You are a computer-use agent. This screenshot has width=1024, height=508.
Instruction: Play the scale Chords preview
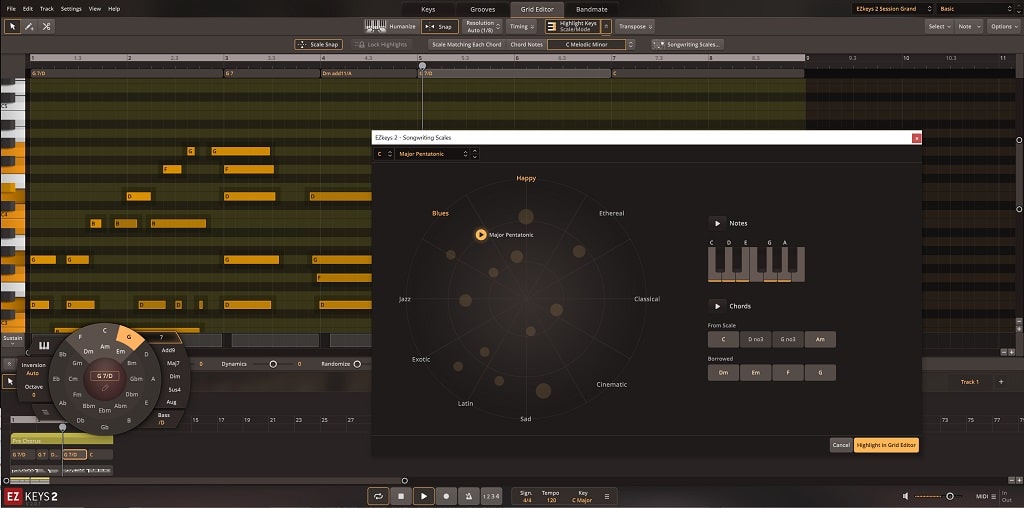pos(717,306)
